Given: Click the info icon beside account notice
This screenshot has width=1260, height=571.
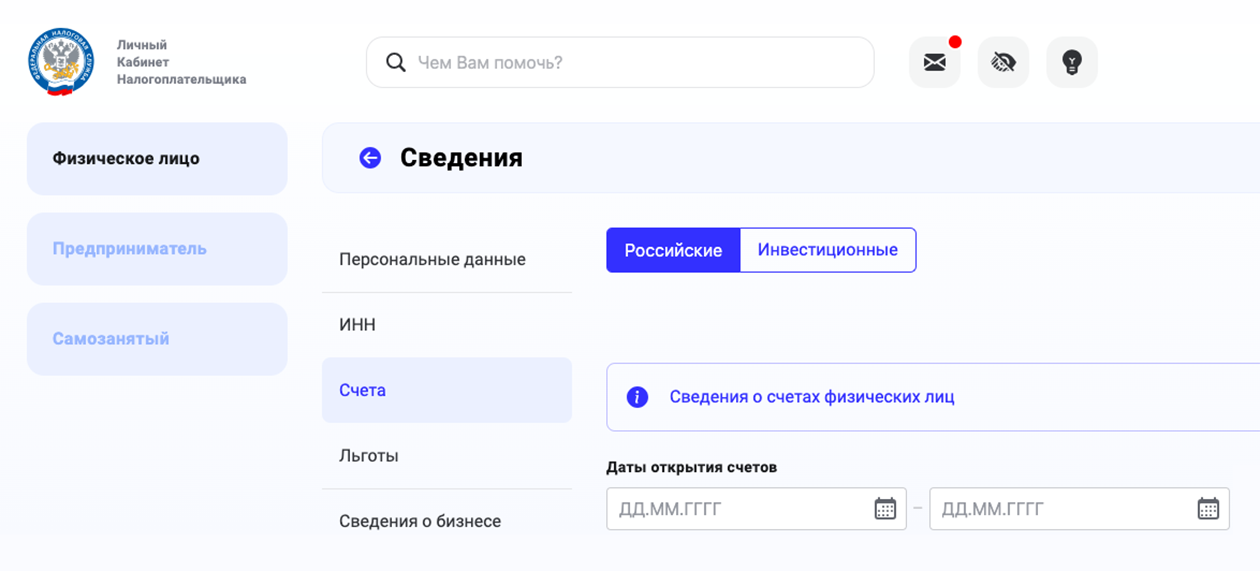Looking at the screenshot, I should (637, 397).
